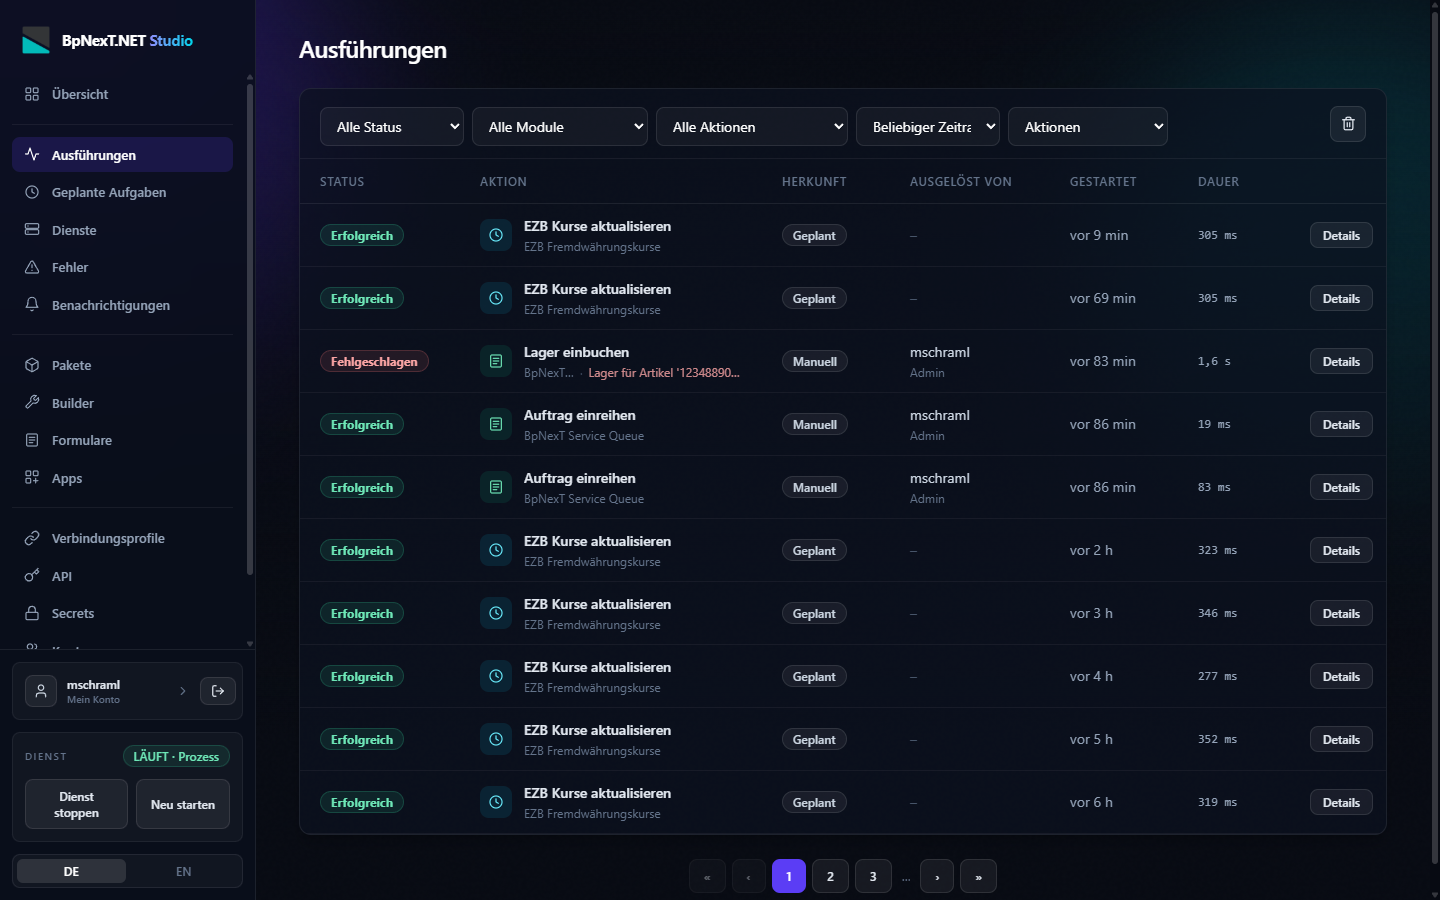Screen dimensions: 1440x900
Task: Click the trash delete icon button
Action: [x=1348, y=124]
